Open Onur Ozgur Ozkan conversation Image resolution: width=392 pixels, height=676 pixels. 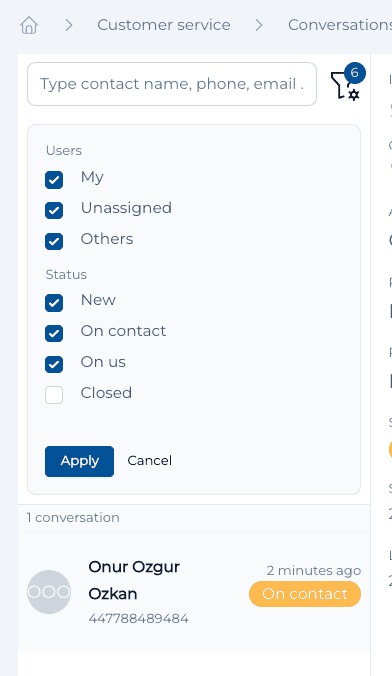click(x=194, y=592)
